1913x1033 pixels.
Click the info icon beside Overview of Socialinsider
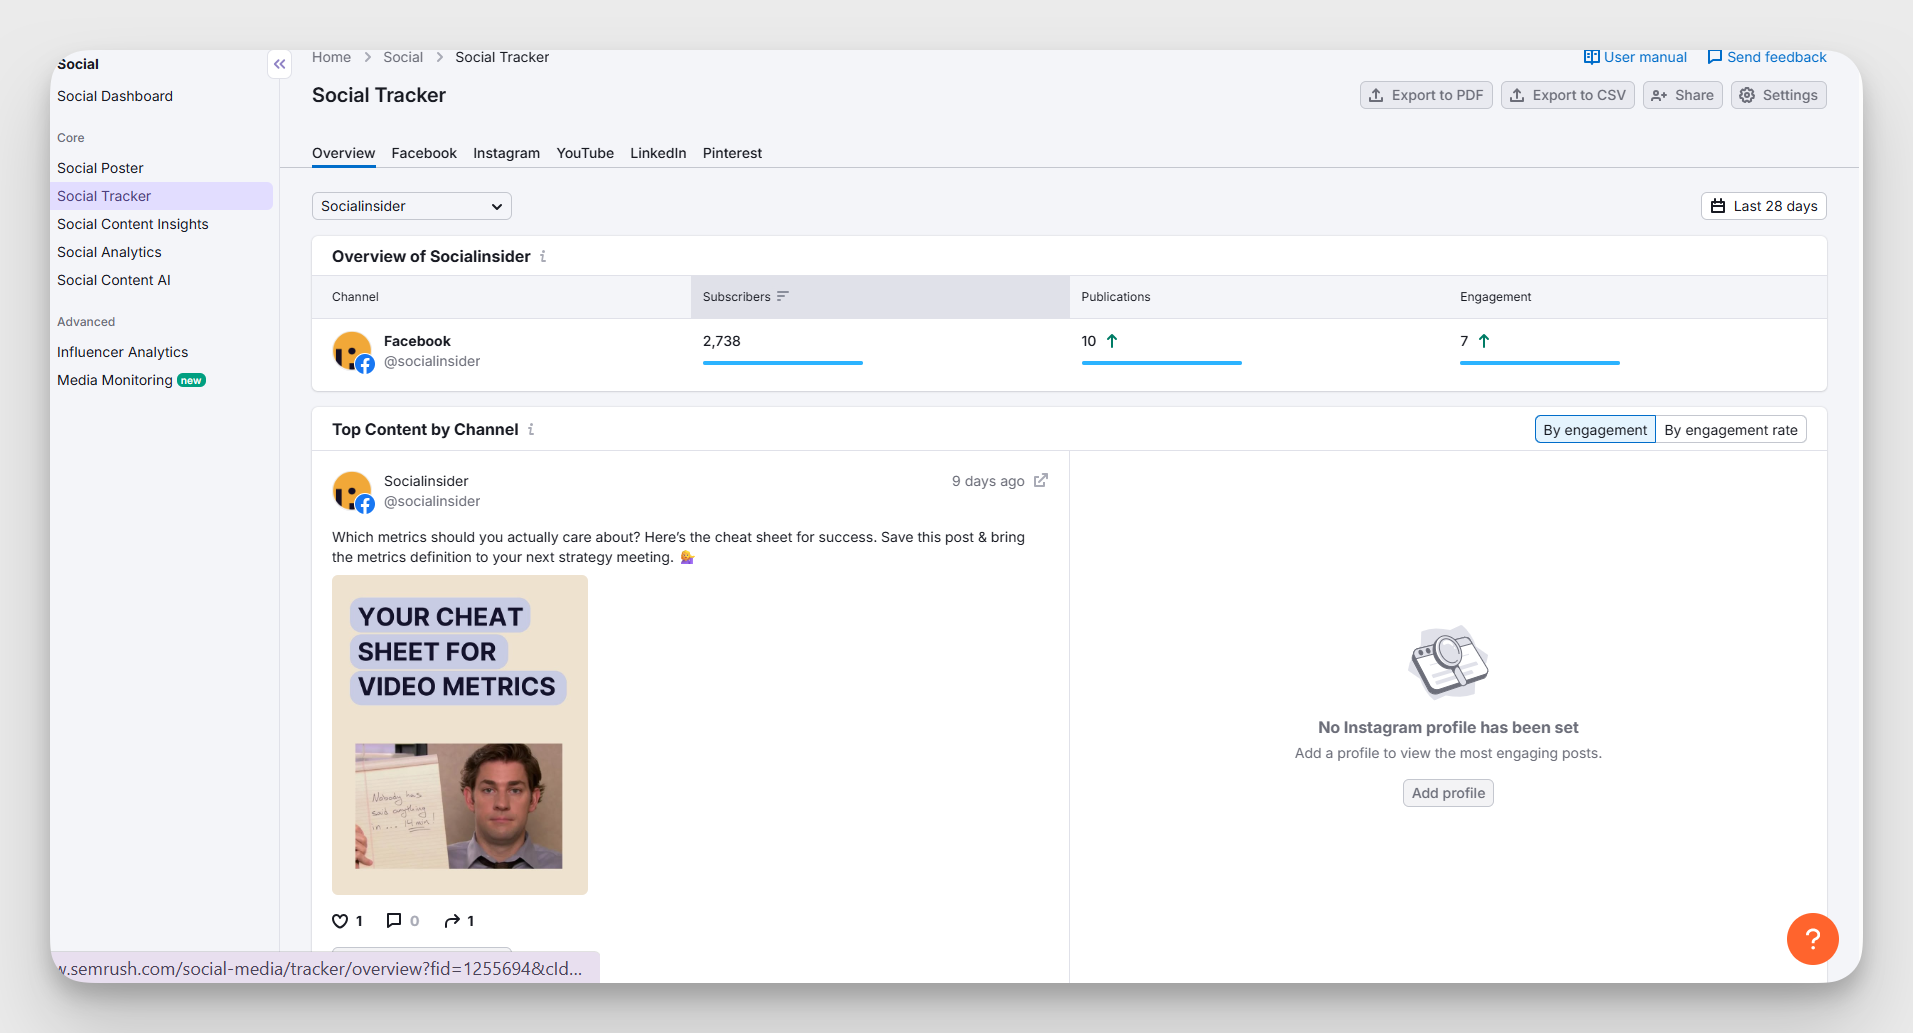pos(543,256)
